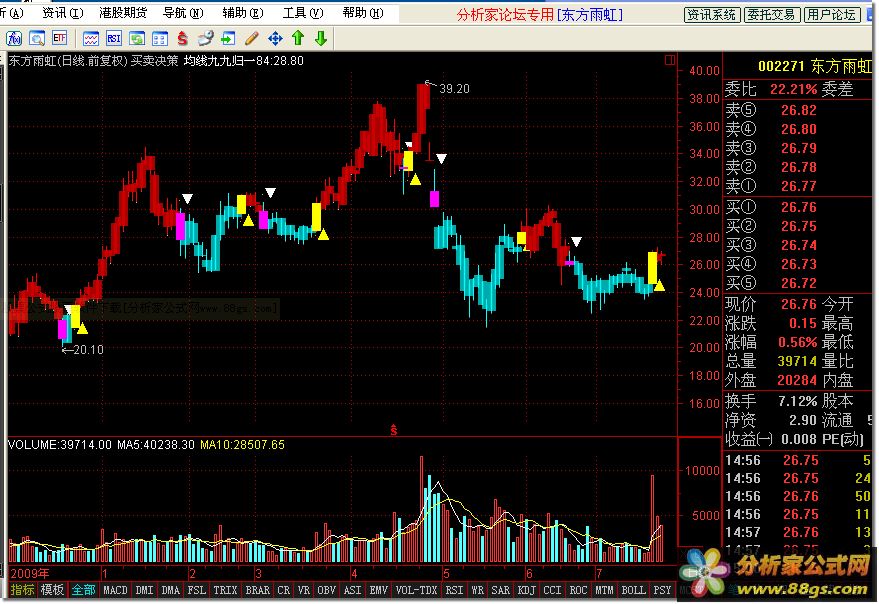Viewport: 879px width, 604px height.
Task: Click the wavy-line chart toolbar icon
Action: 91,38
